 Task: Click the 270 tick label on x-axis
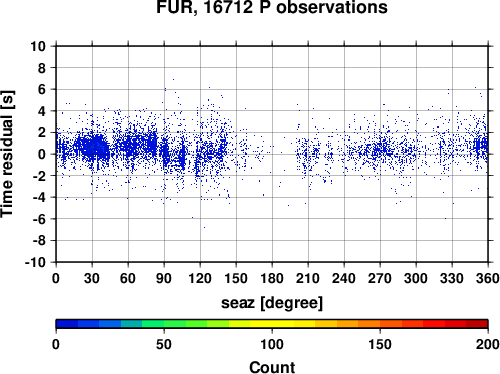(x=380, y=278)
